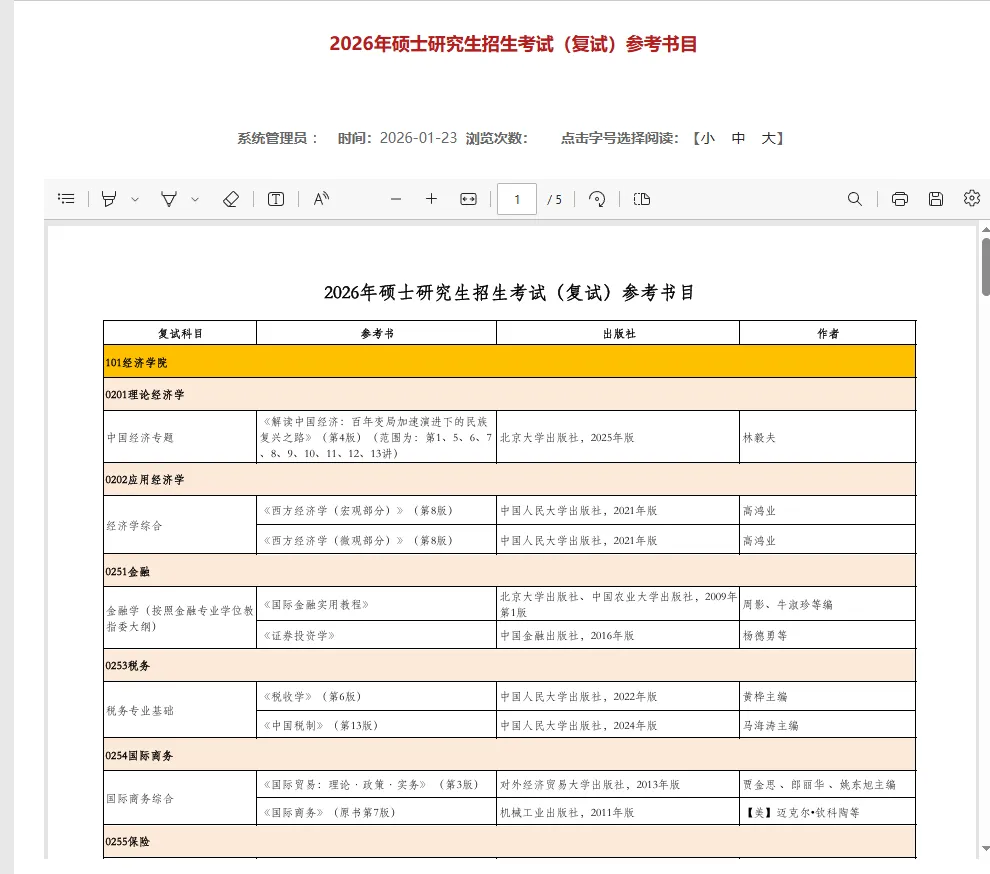Click the 0201理论经济学 row
990x874 pixels.
point(510,394)
